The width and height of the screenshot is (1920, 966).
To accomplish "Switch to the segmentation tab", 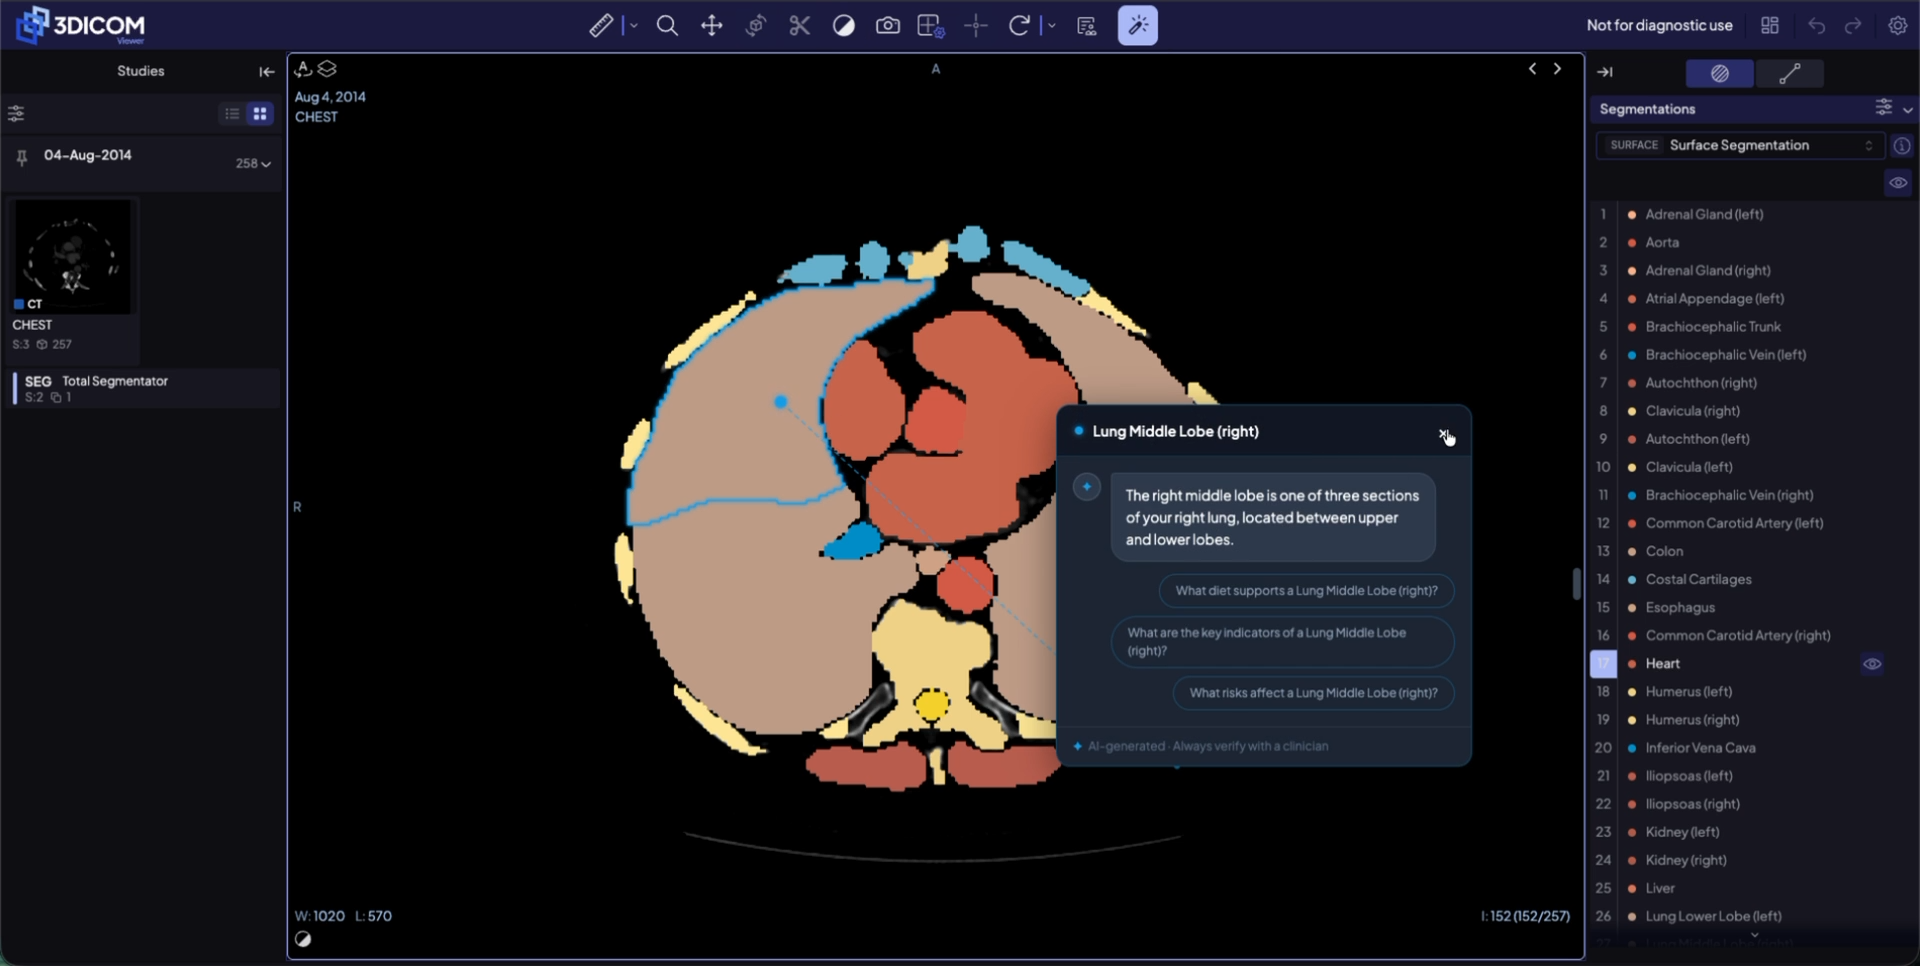I will (x=1720, y=73).
